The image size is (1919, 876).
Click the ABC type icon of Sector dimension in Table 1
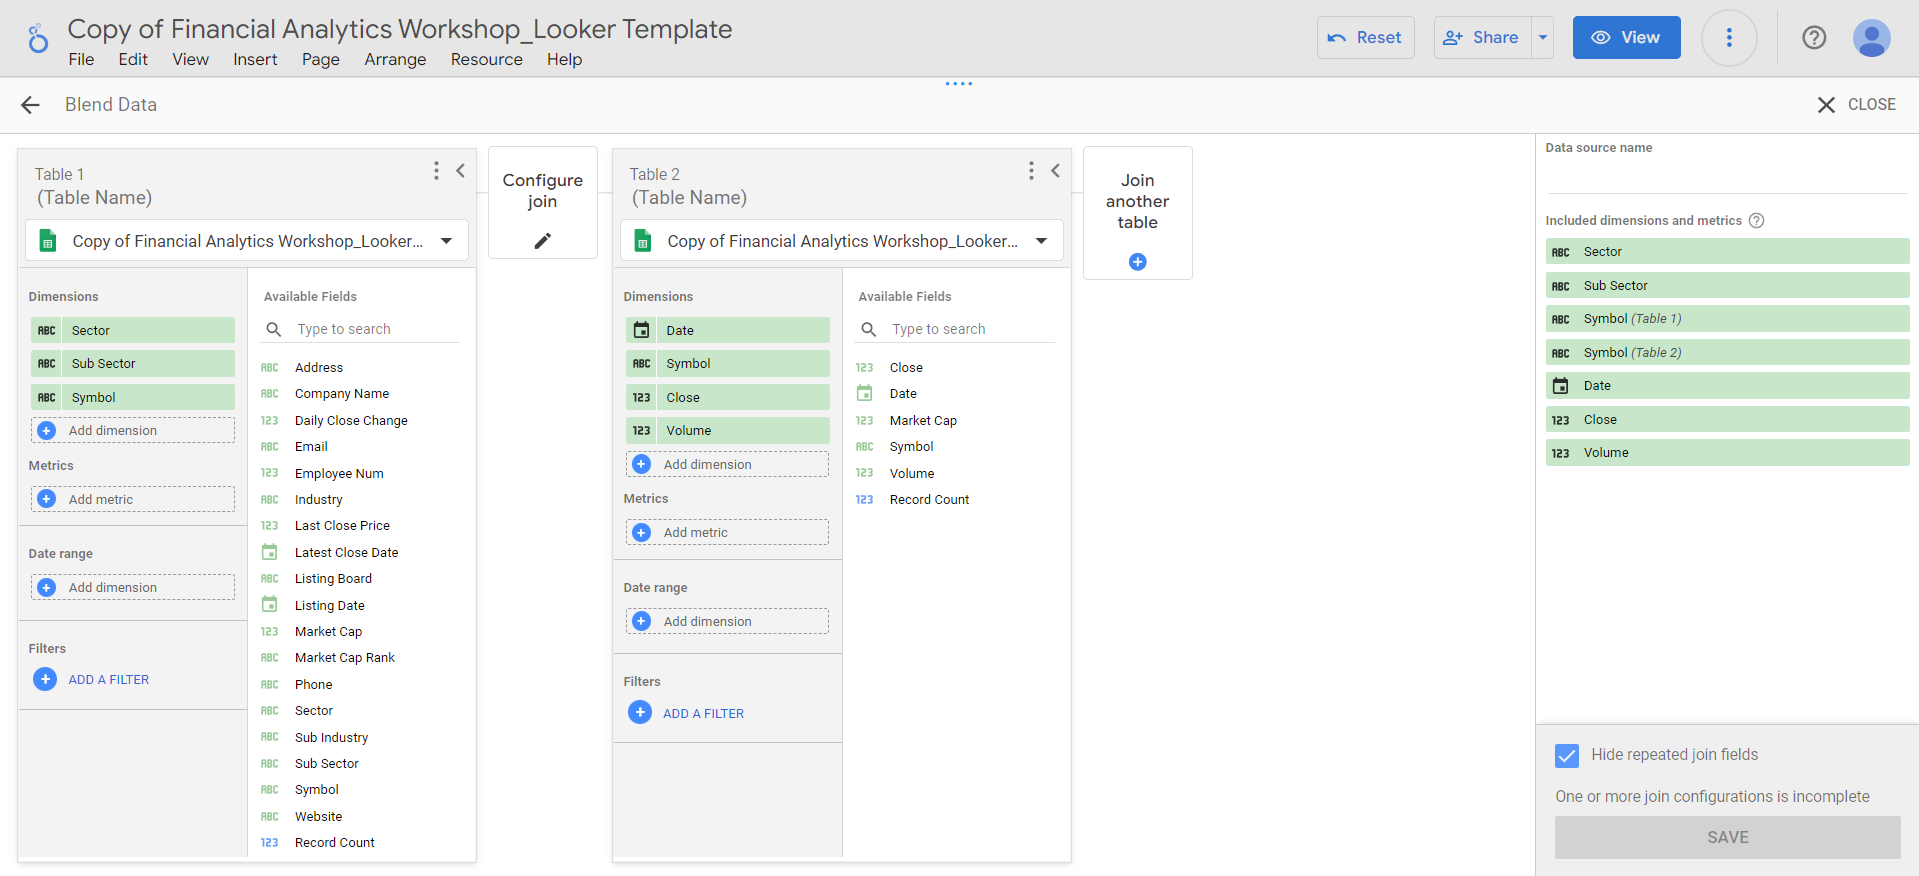click(47, 330)
